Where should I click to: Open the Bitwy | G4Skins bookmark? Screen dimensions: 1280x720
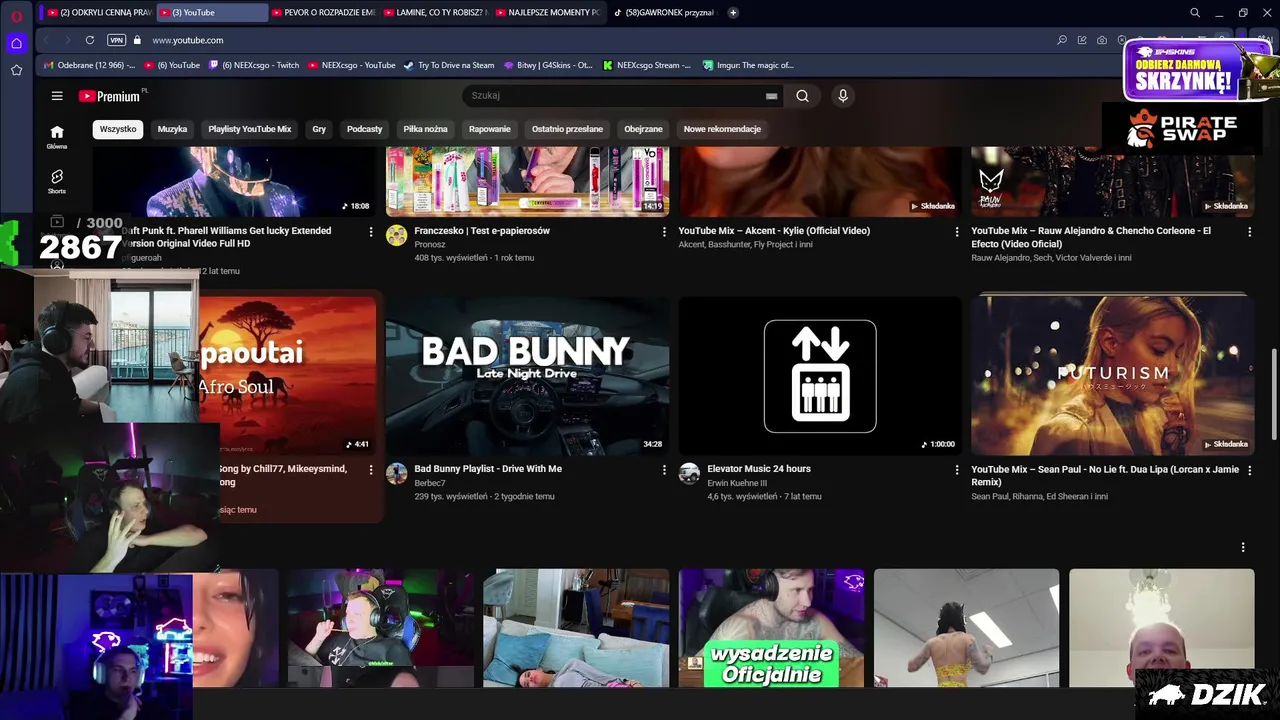coord(548,65)
